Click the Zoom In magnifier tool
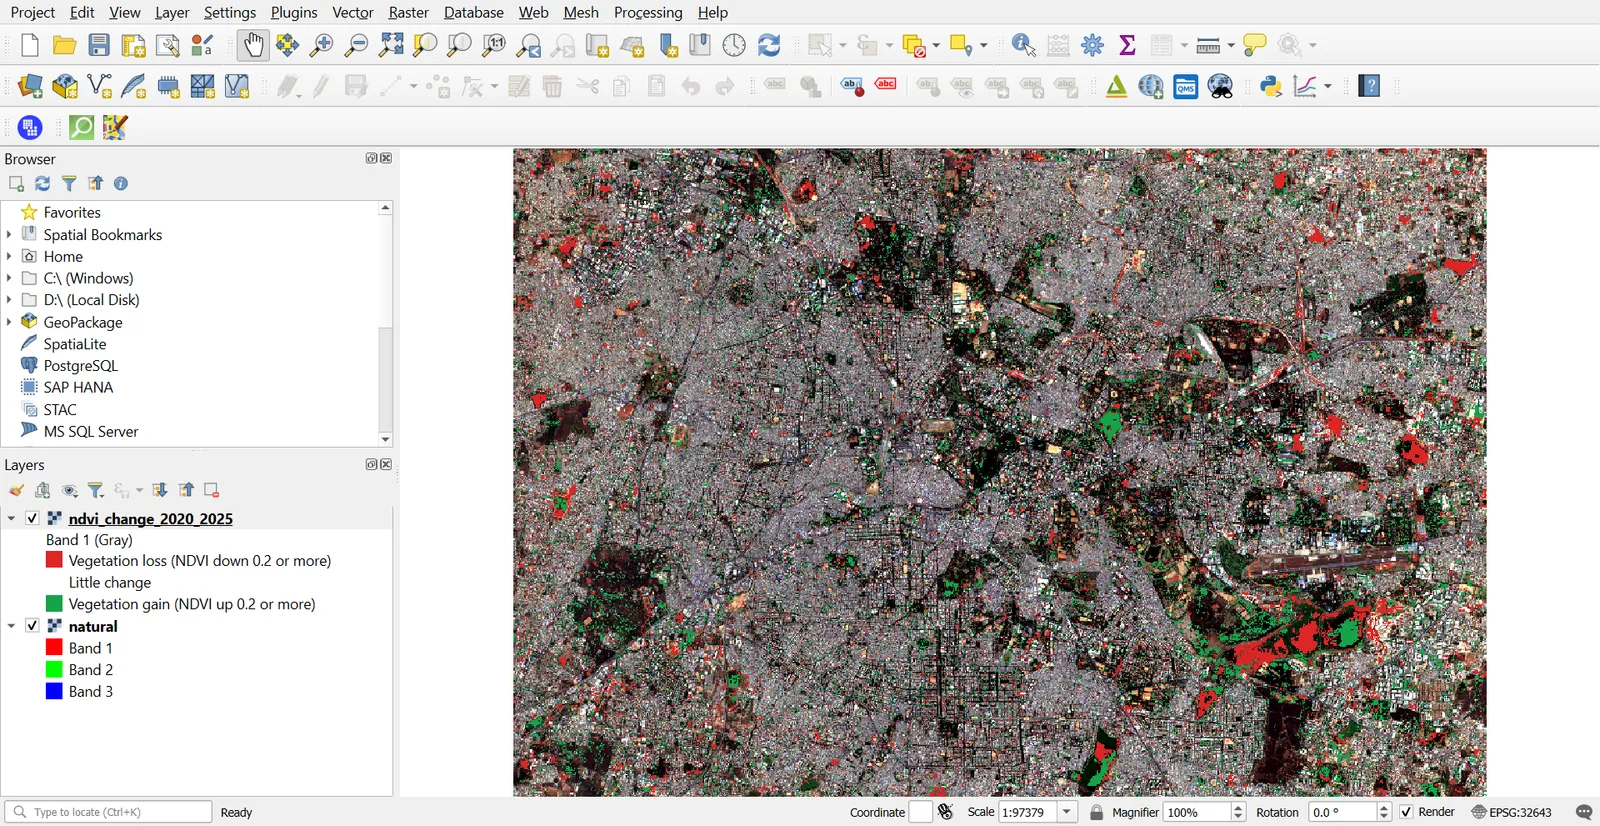This screenshot has height=826, width=1600. 322,45
